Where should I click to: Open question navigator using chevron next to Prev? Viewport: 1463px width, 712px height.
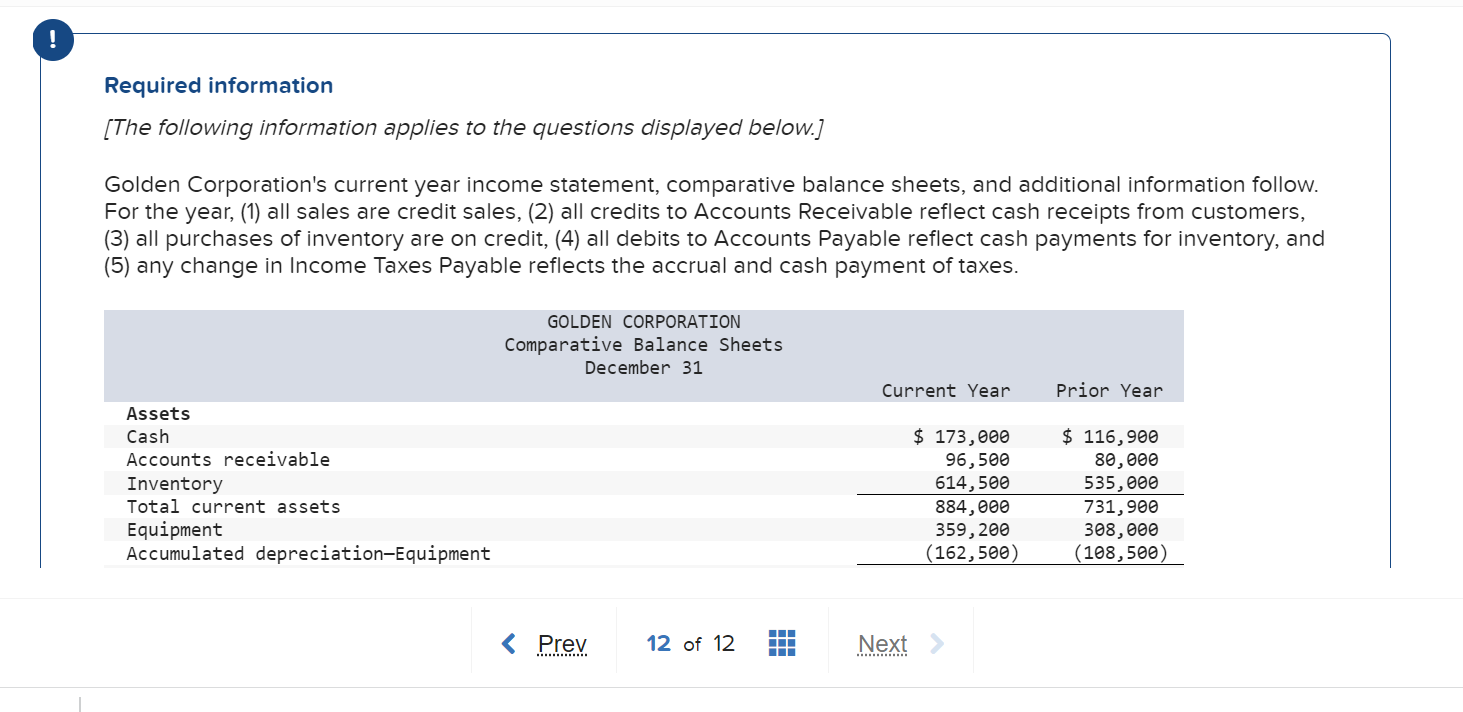508,644
